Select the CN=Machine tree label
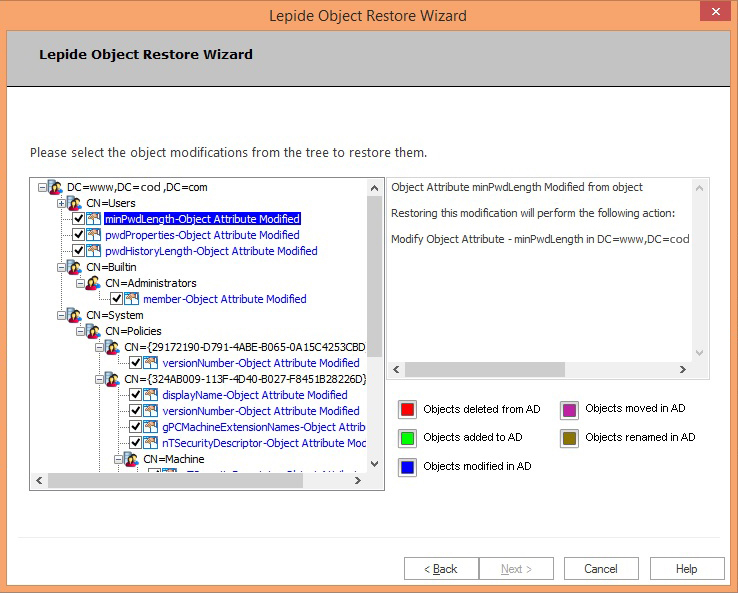Screen dimensions: 738x593 (x=174, y=459)
